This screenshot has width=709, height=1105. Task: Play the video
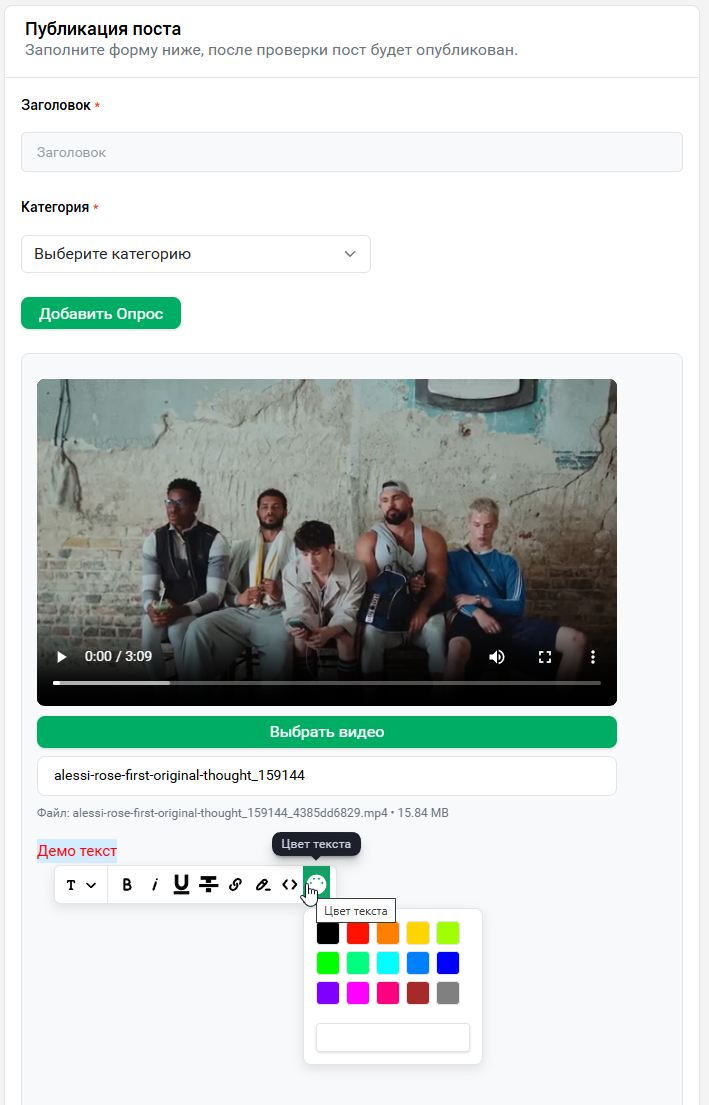point(62,657)
